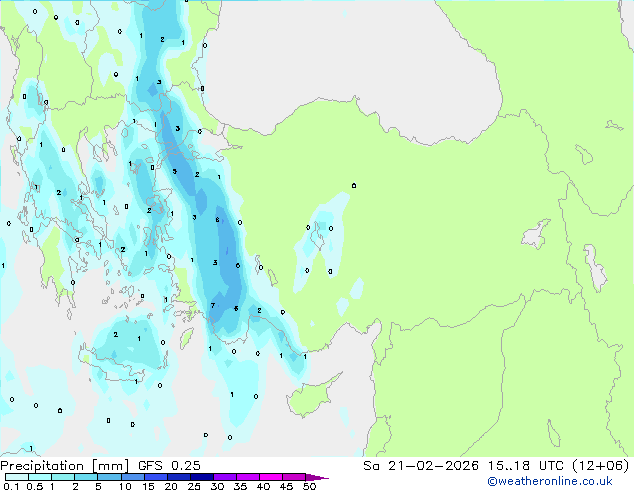
Task: Click the '30' legend scale label
Action: point(217,486)
